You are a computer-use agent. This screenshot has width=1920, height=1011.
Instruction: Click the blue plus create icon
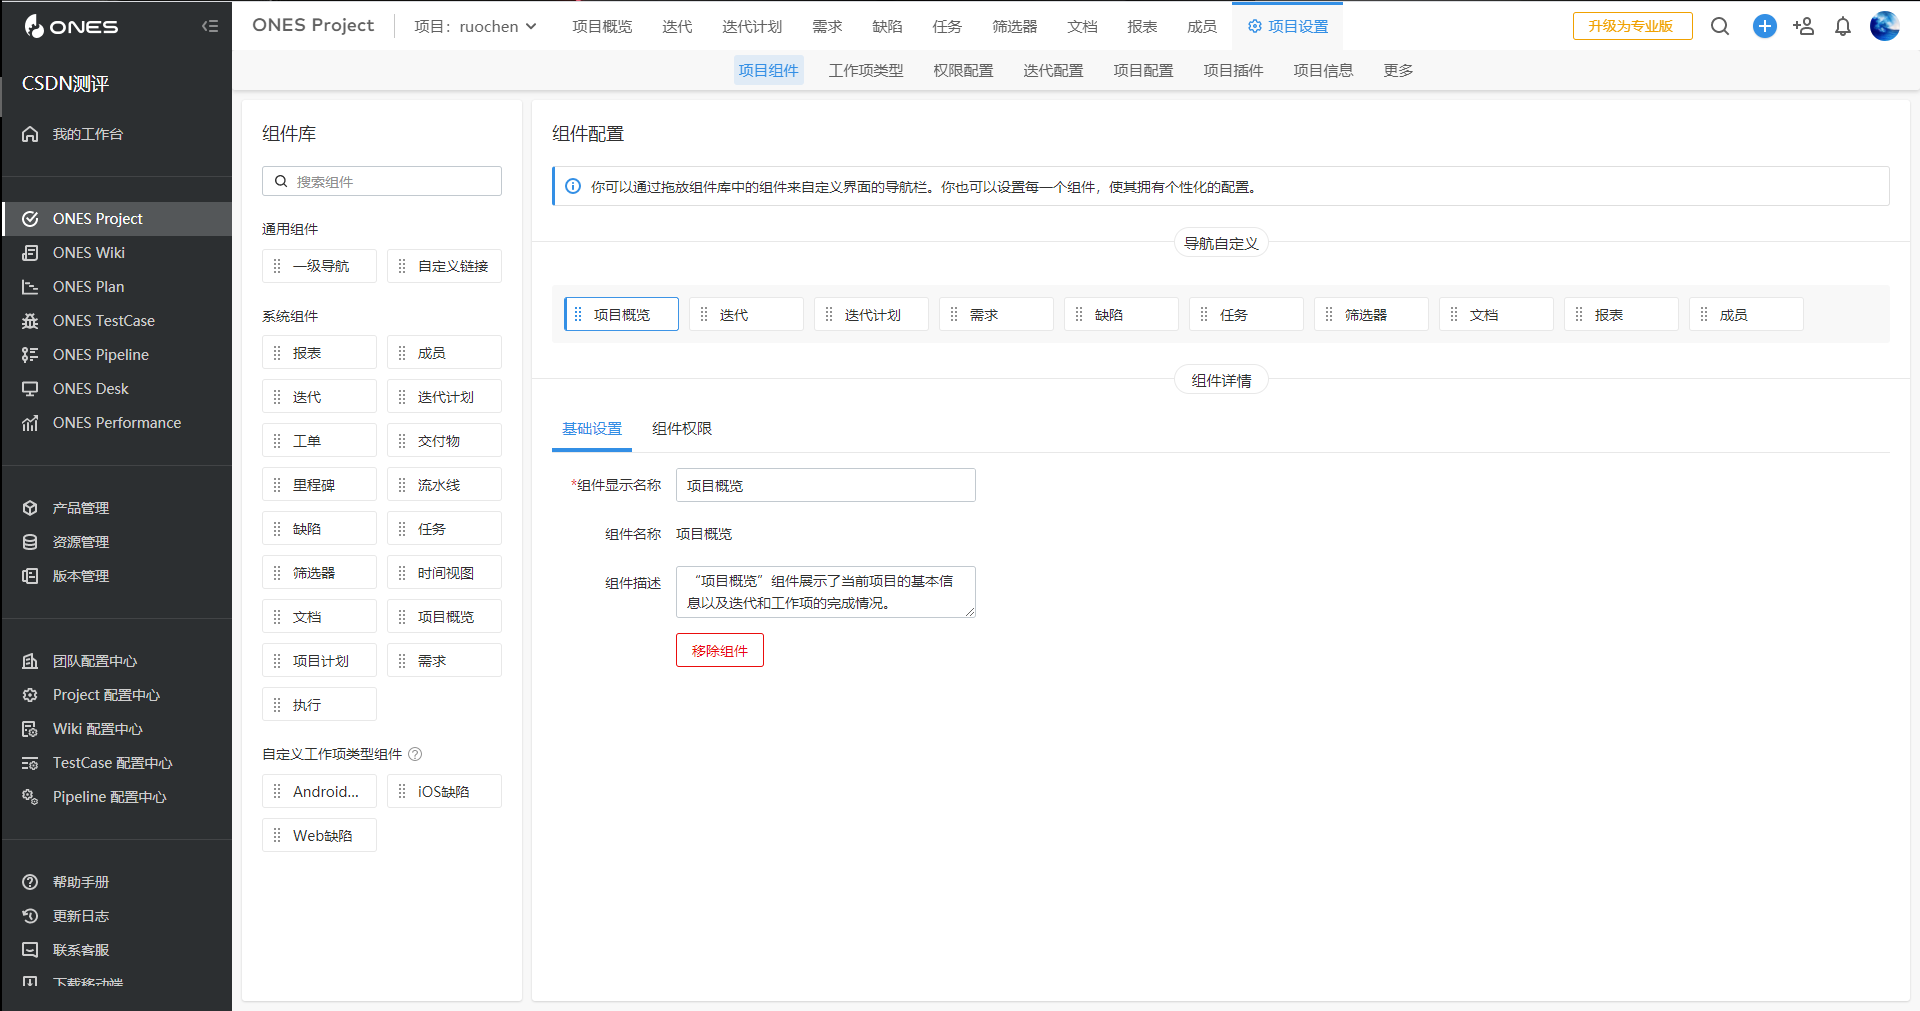[x=1764, y=26]
